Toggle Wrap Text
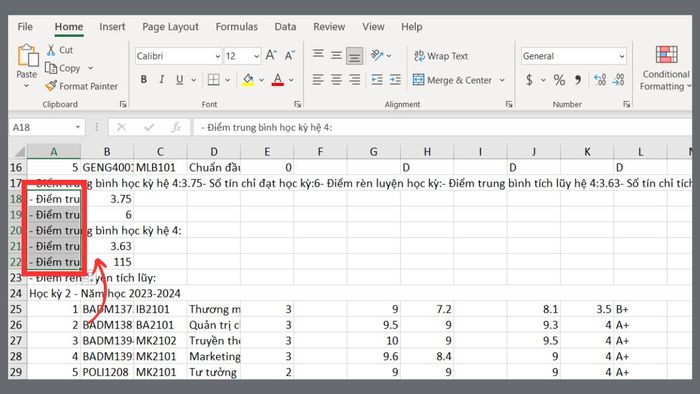The image size is (700, 394). [441, 56]
